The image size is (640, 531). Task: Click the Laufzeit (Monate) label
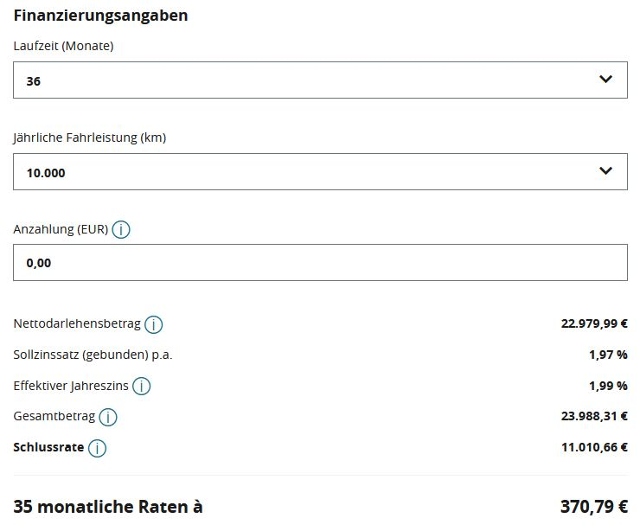tap(63, 46)
